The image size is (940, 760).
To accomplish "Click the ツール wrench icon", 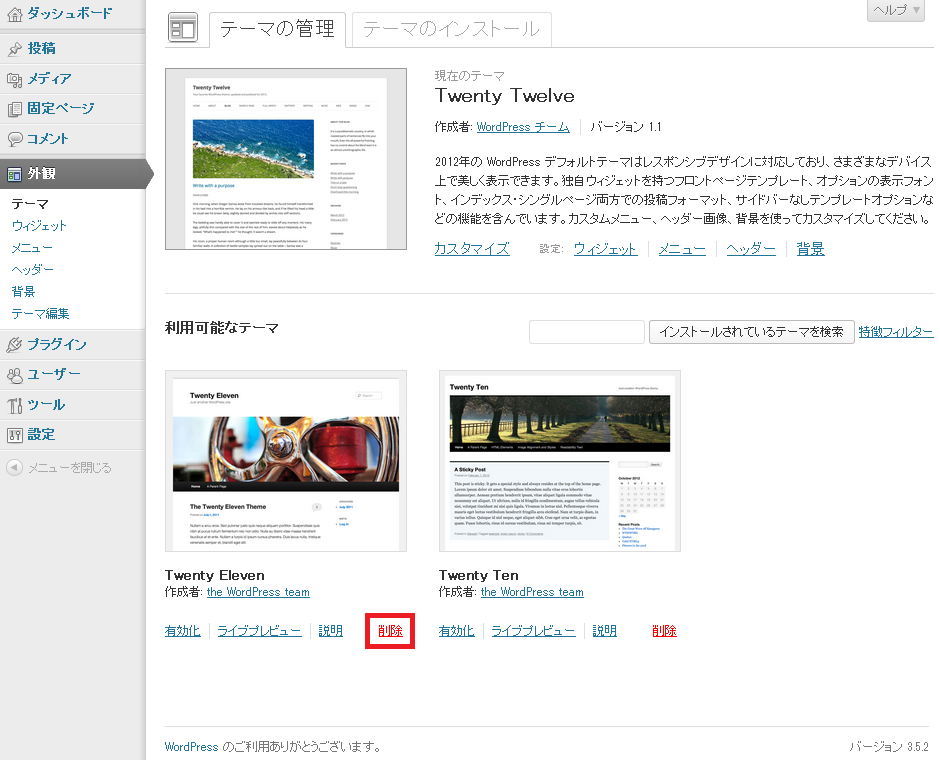I will [x=15, y=405].
